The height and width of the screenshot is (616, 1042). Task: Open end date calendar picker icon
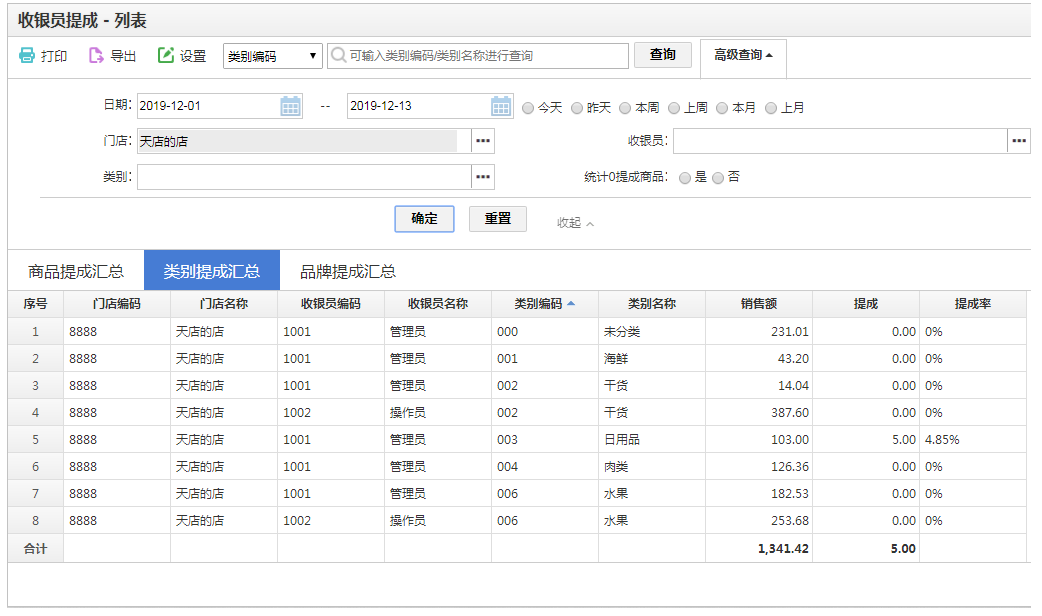click(x=501, y=106)
